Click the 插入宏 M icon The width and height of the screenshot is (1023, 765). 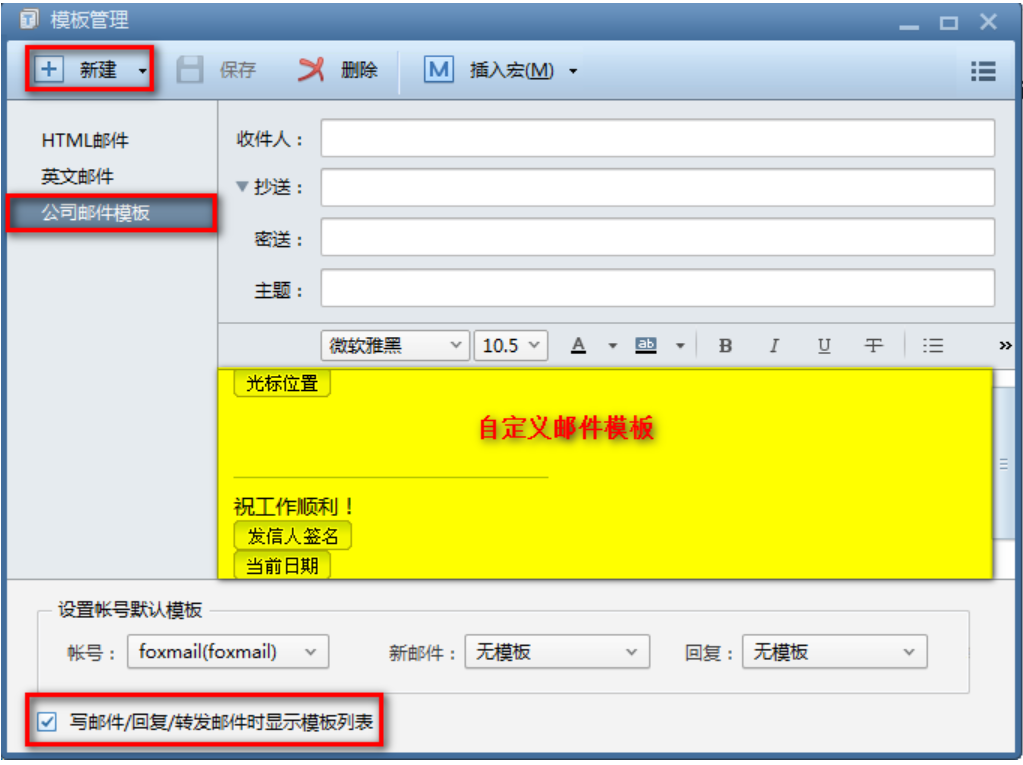437,70
